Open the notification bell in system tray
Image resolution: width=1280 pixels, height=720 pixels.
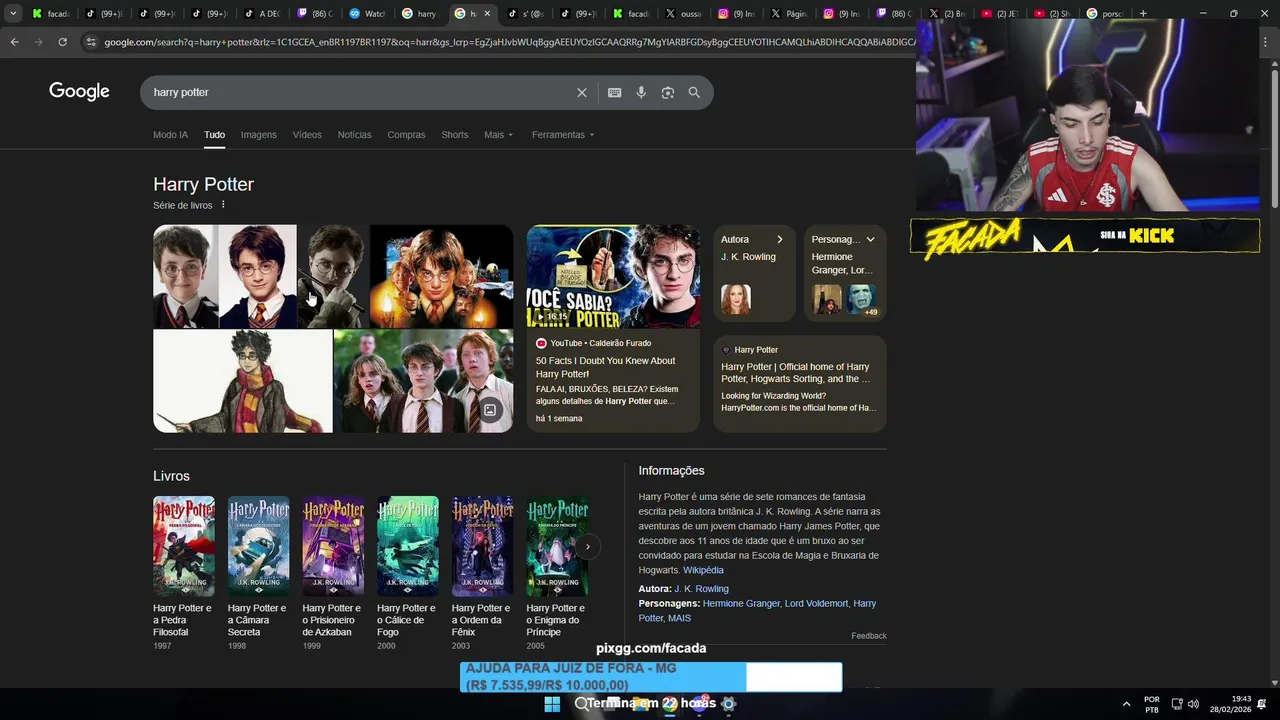point(1262,704)
